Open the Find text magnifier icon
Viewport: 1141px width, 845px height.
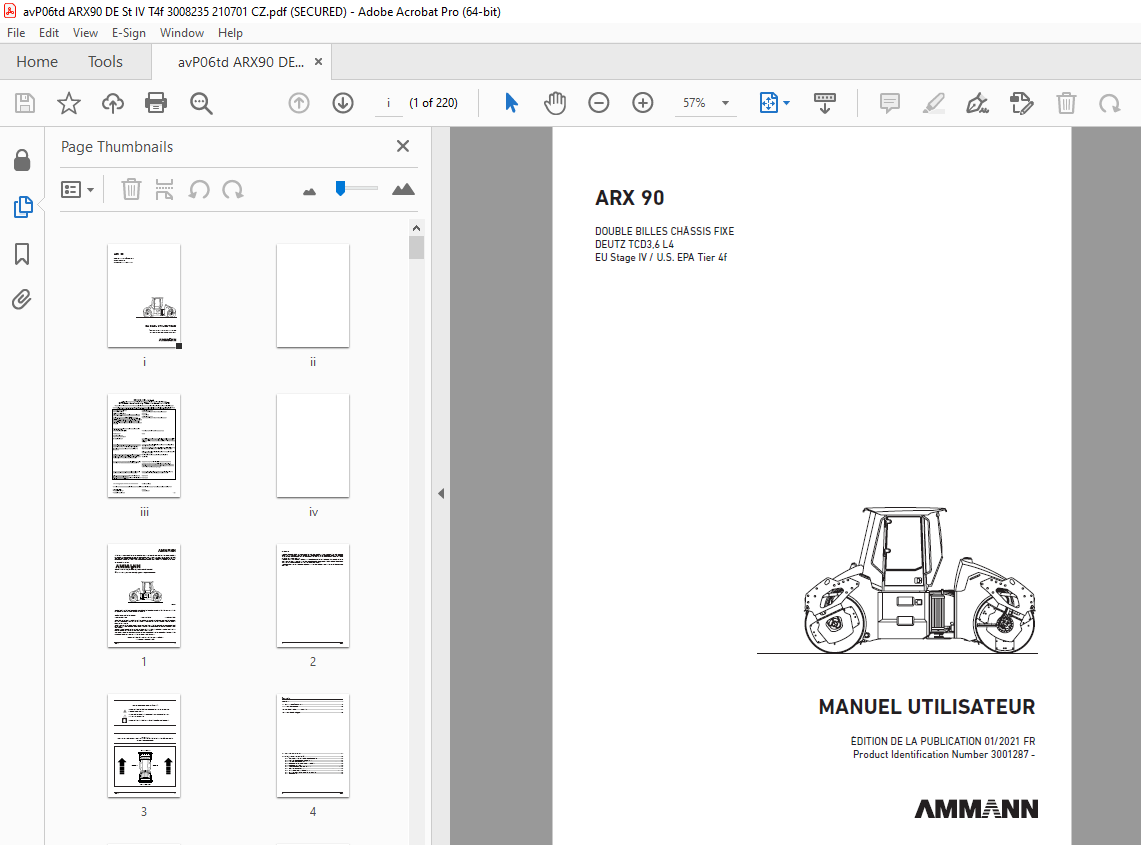(201, 103)
